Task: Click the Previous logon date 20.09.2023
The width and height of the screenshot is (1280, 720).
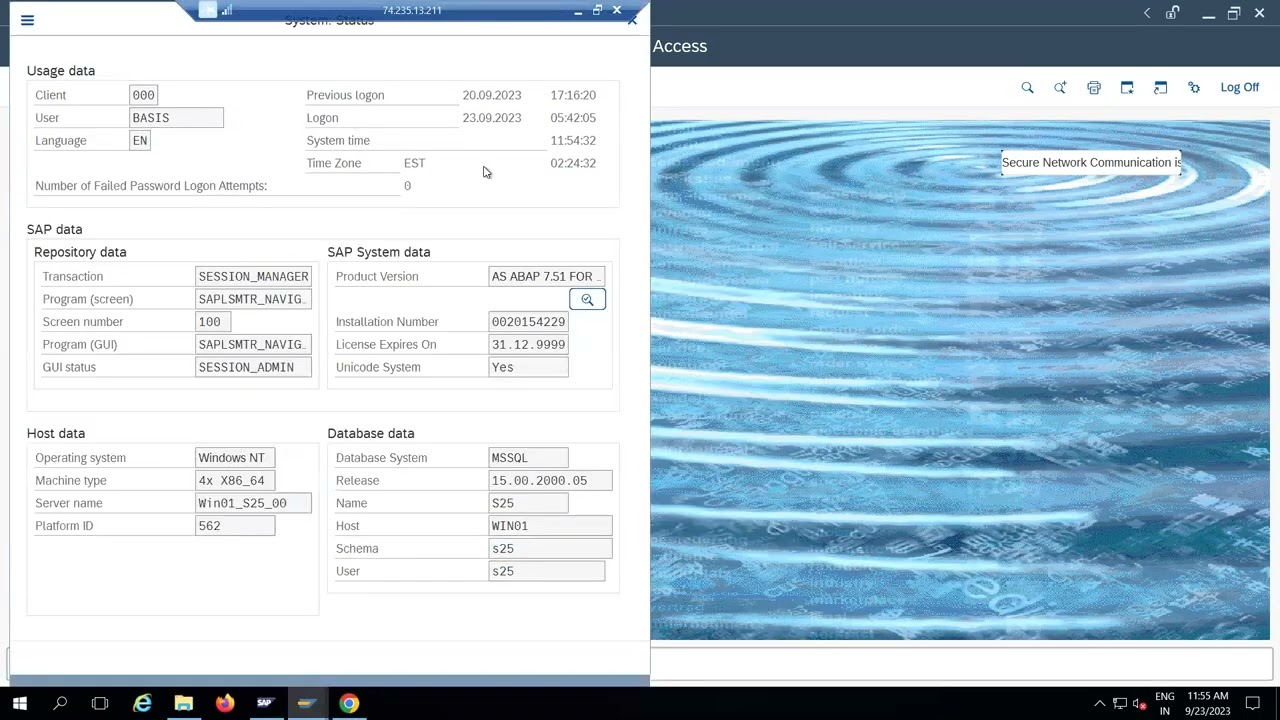Action: [492, 95]
